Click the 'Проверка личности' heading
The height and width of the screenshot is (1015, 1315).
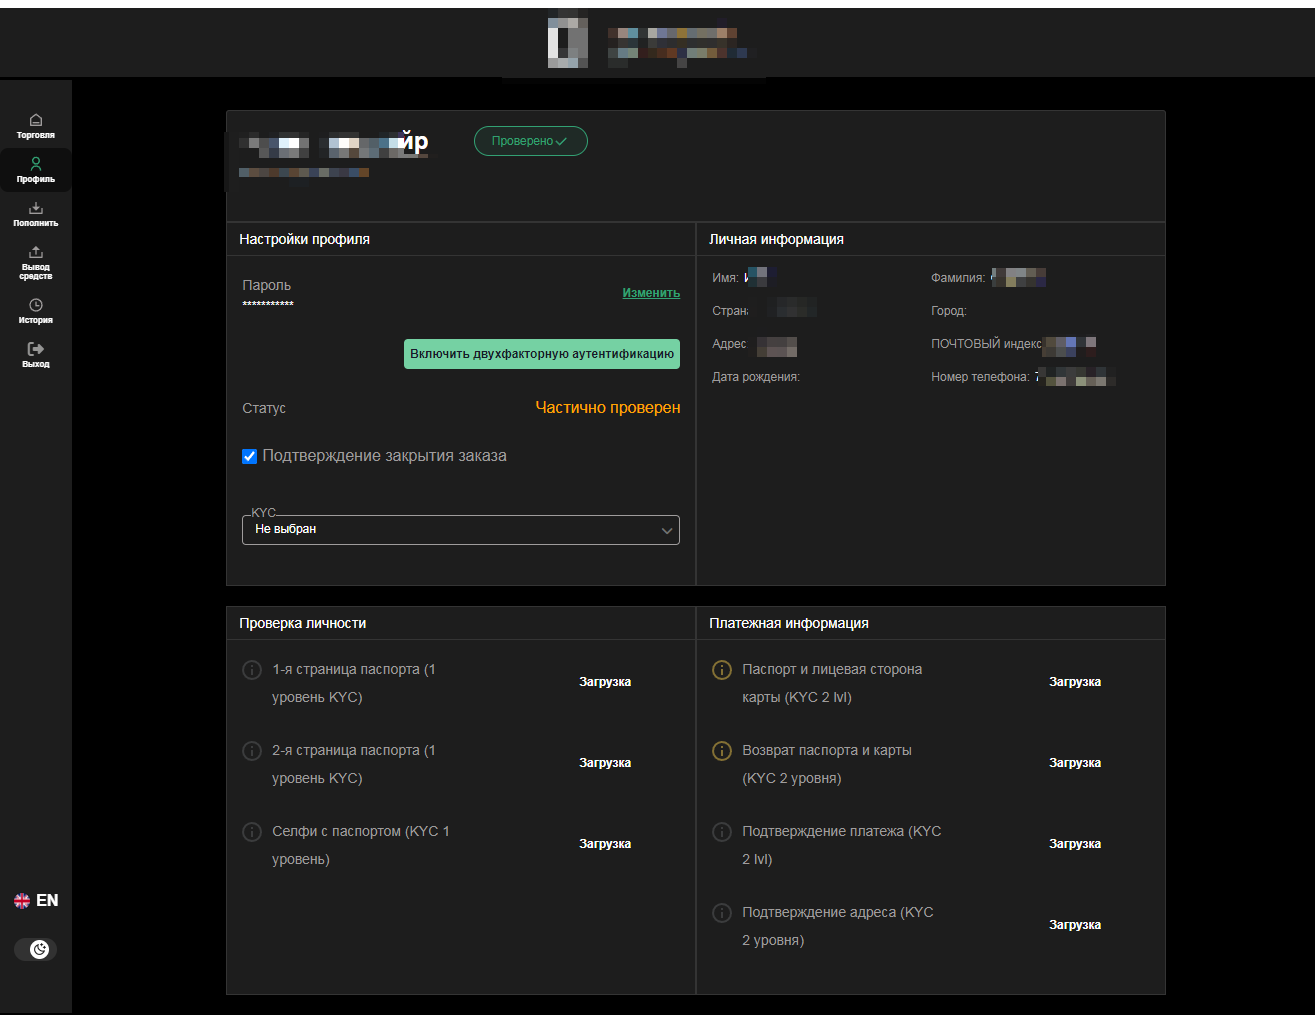click(302, 623)
